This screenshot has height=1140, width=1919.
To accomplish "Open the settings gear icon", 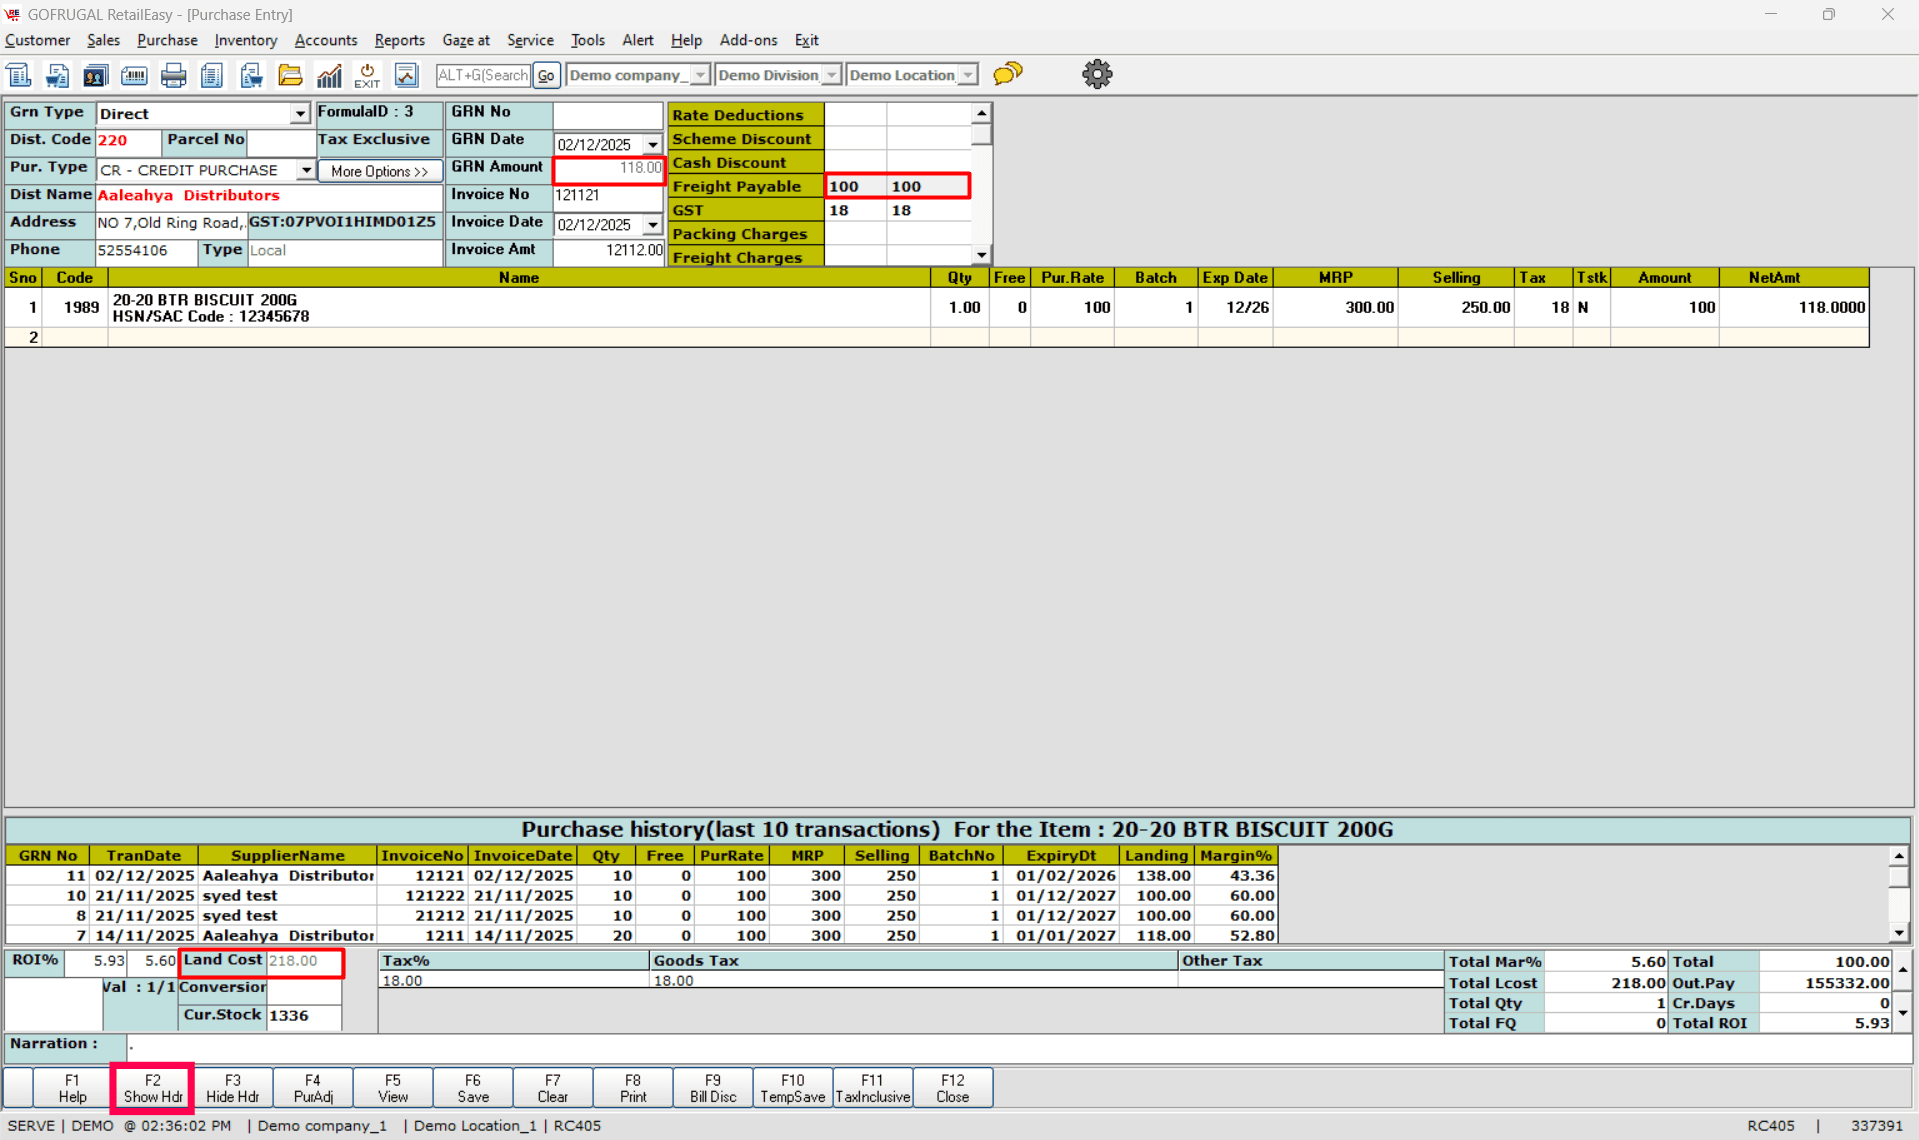I will coord(1097,74).
